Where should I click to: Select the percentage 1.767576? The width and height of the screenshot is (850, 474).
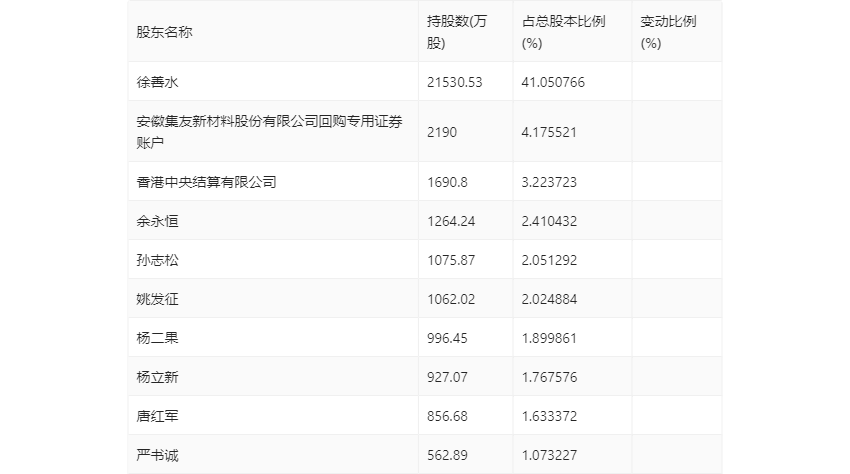click(549, 377)
